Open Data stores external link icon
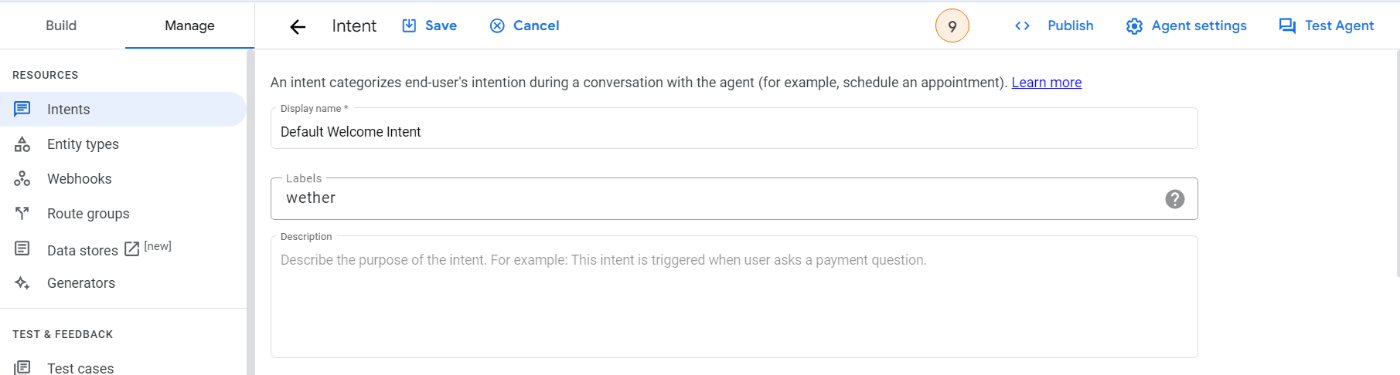Image resolution: width=1400 pixels, height=375 pixels. (x=131, y=250)
